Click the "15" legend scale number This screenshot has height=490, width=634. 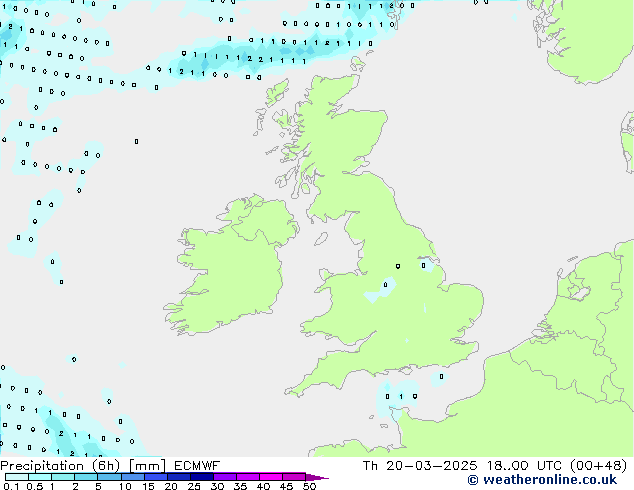click(x=148, y=486)
